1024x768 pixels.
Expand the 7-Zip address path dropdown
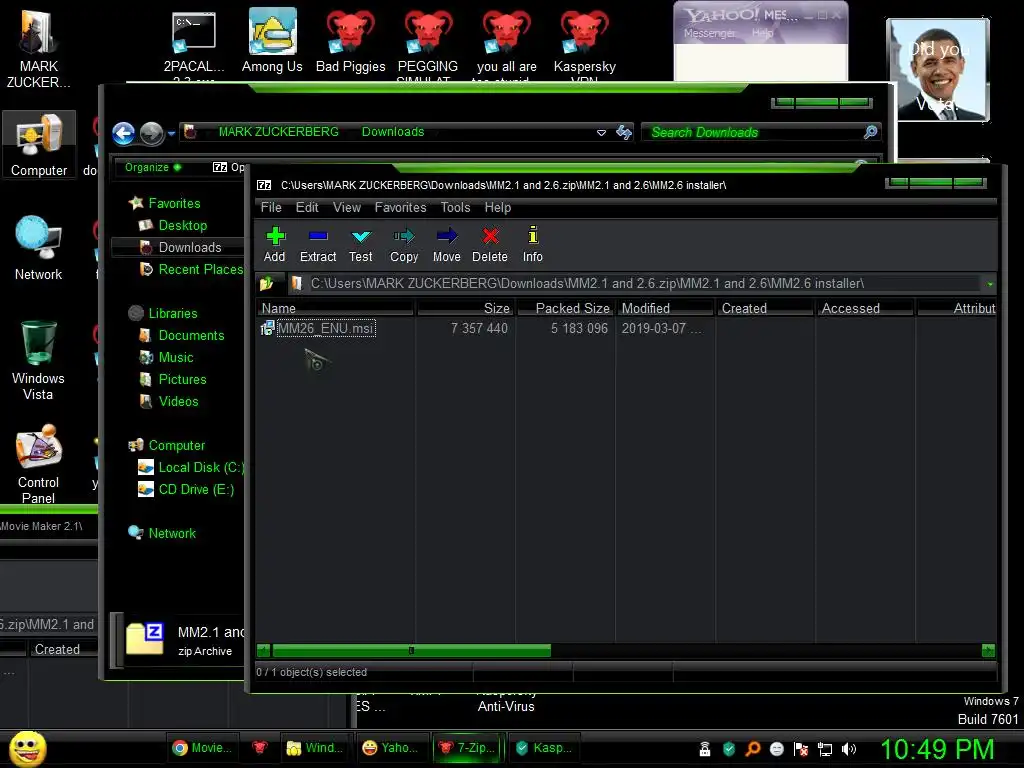[990, 284]
